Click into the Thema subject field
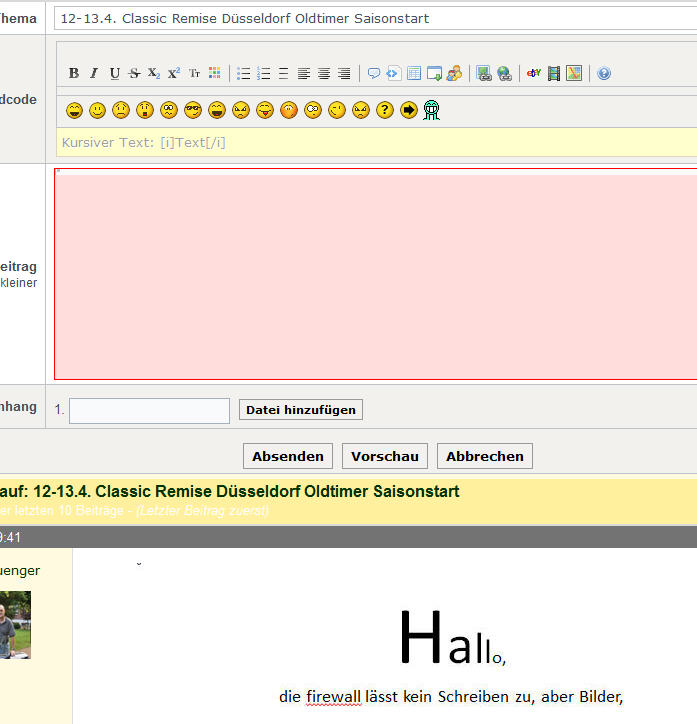The width and height of the screenshot is (697, 724). click(x=375, y=18)
